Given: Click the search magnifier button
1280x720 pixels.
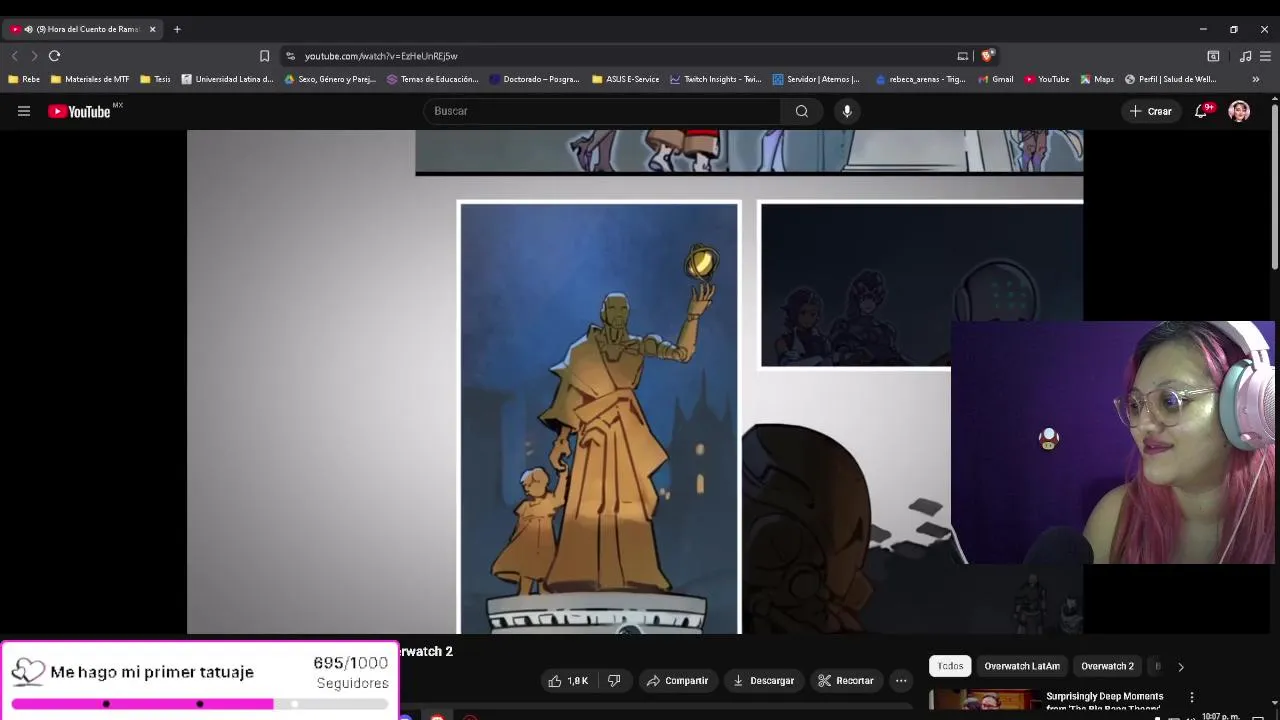Looking at the screenshot, I should [802, 111].
